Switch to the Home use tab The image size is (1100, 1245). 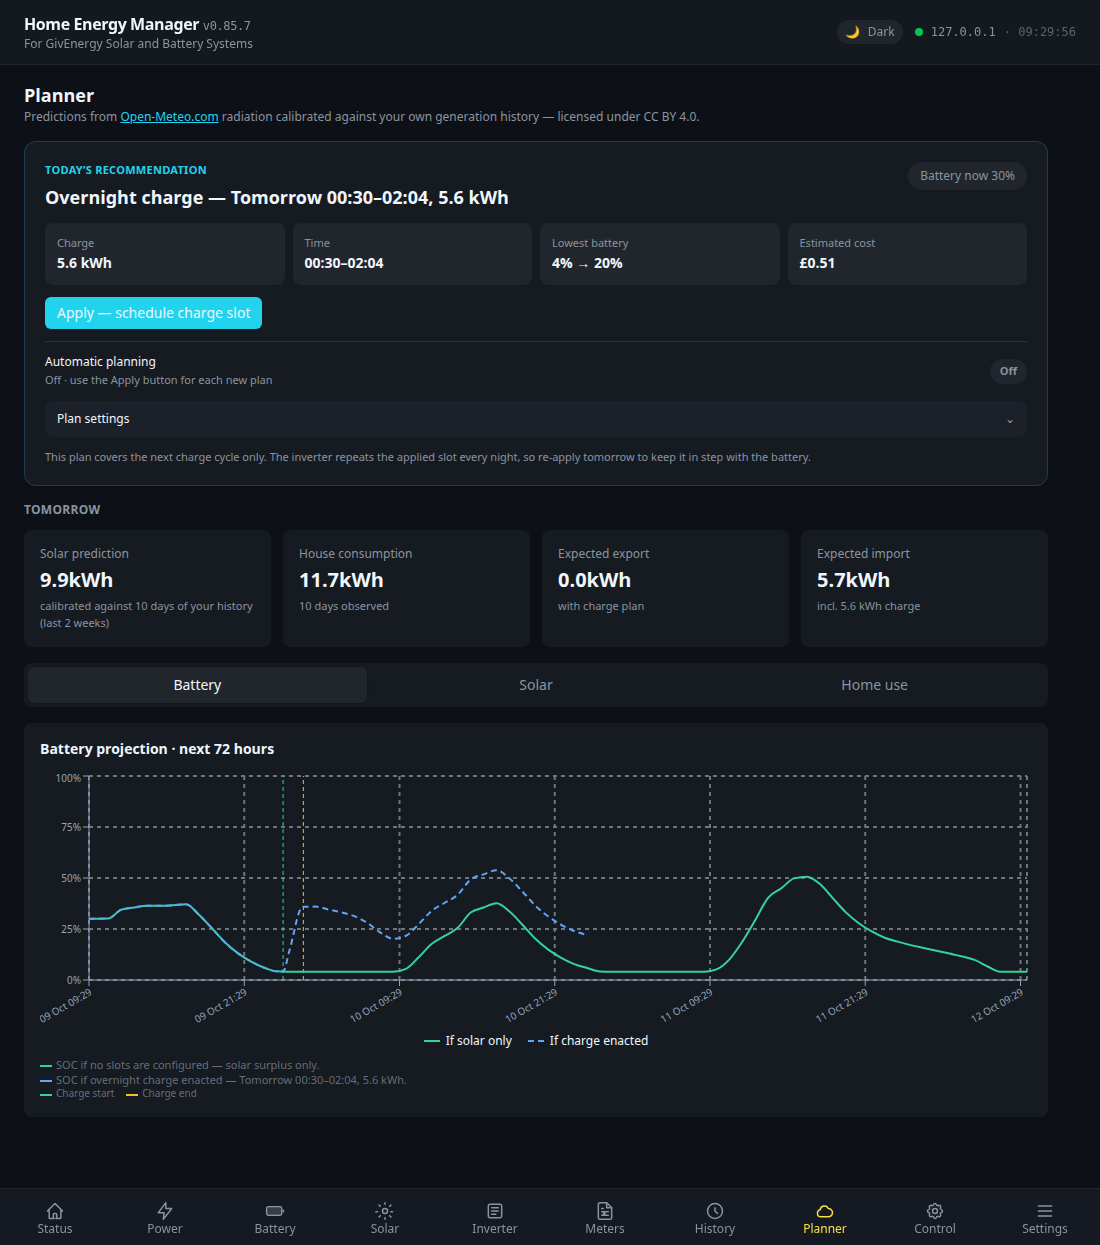point(874,685)
